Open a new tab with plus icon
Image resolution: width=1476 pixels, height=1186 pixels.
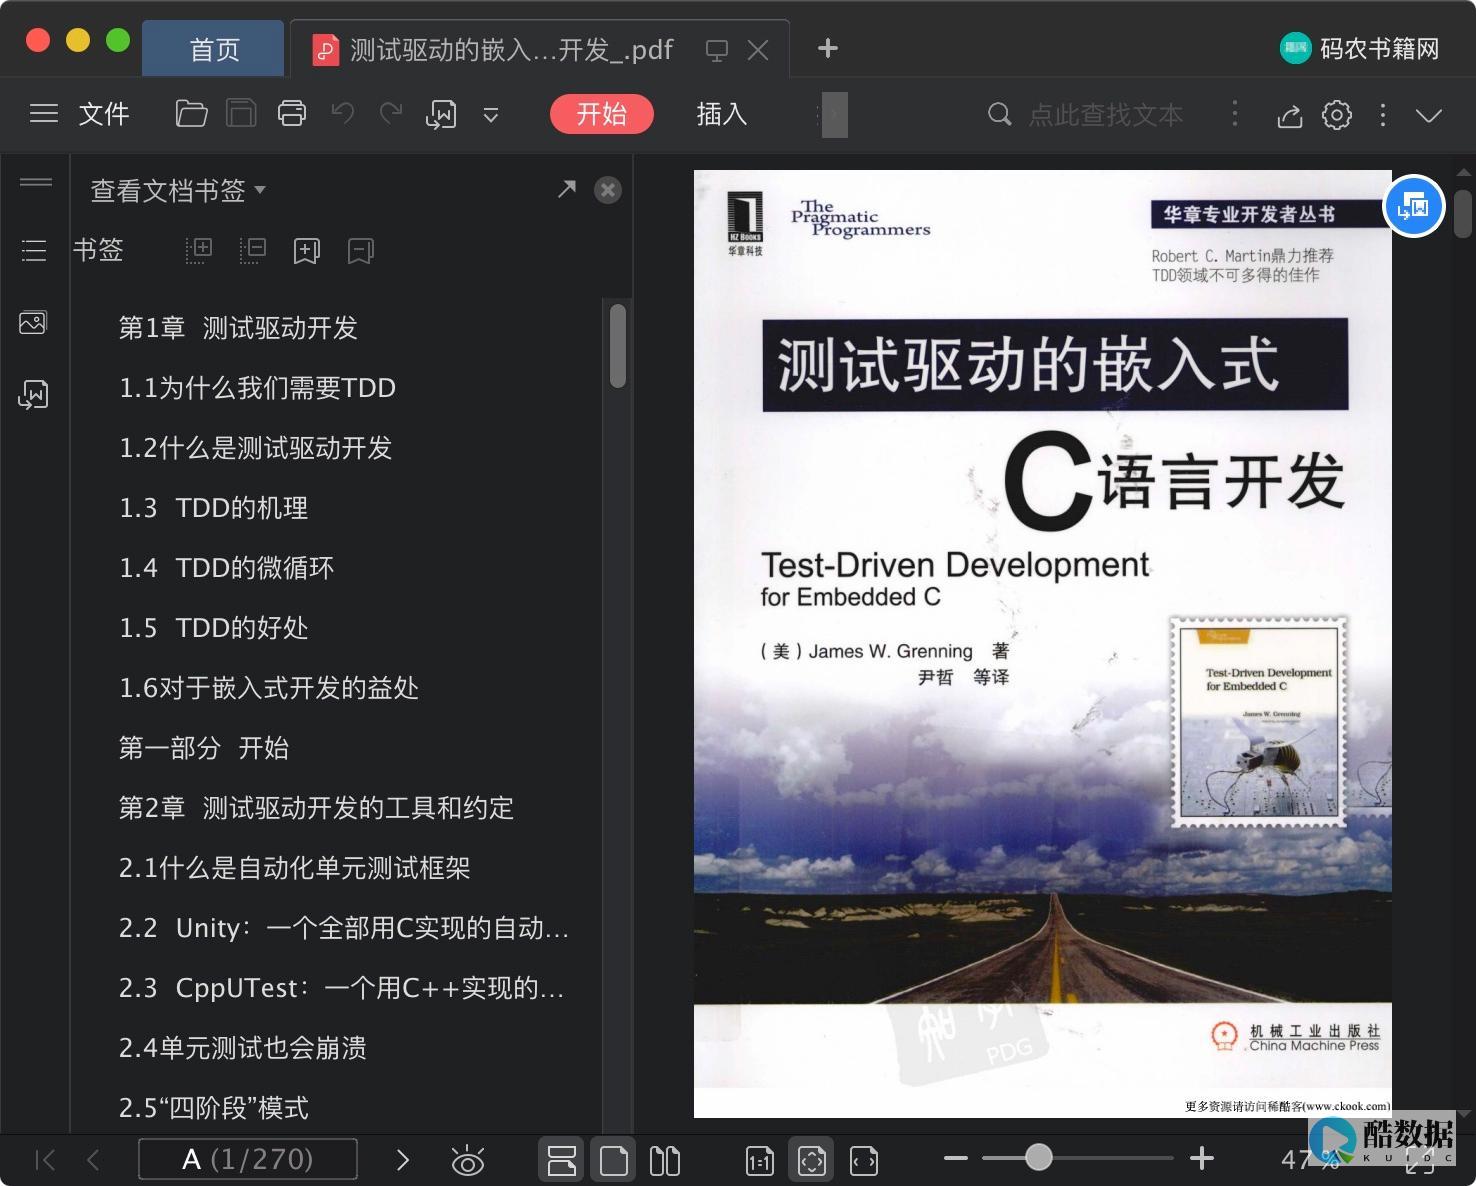coord(828,48)
